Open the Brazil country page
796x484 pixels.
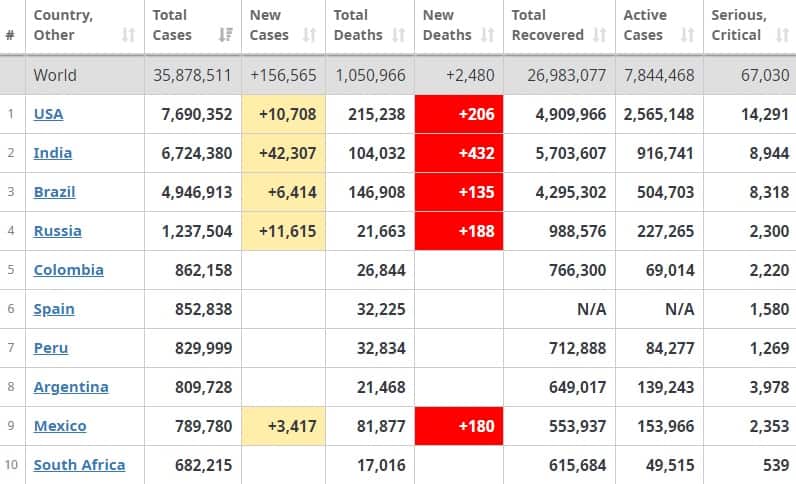tap(54, 192)
